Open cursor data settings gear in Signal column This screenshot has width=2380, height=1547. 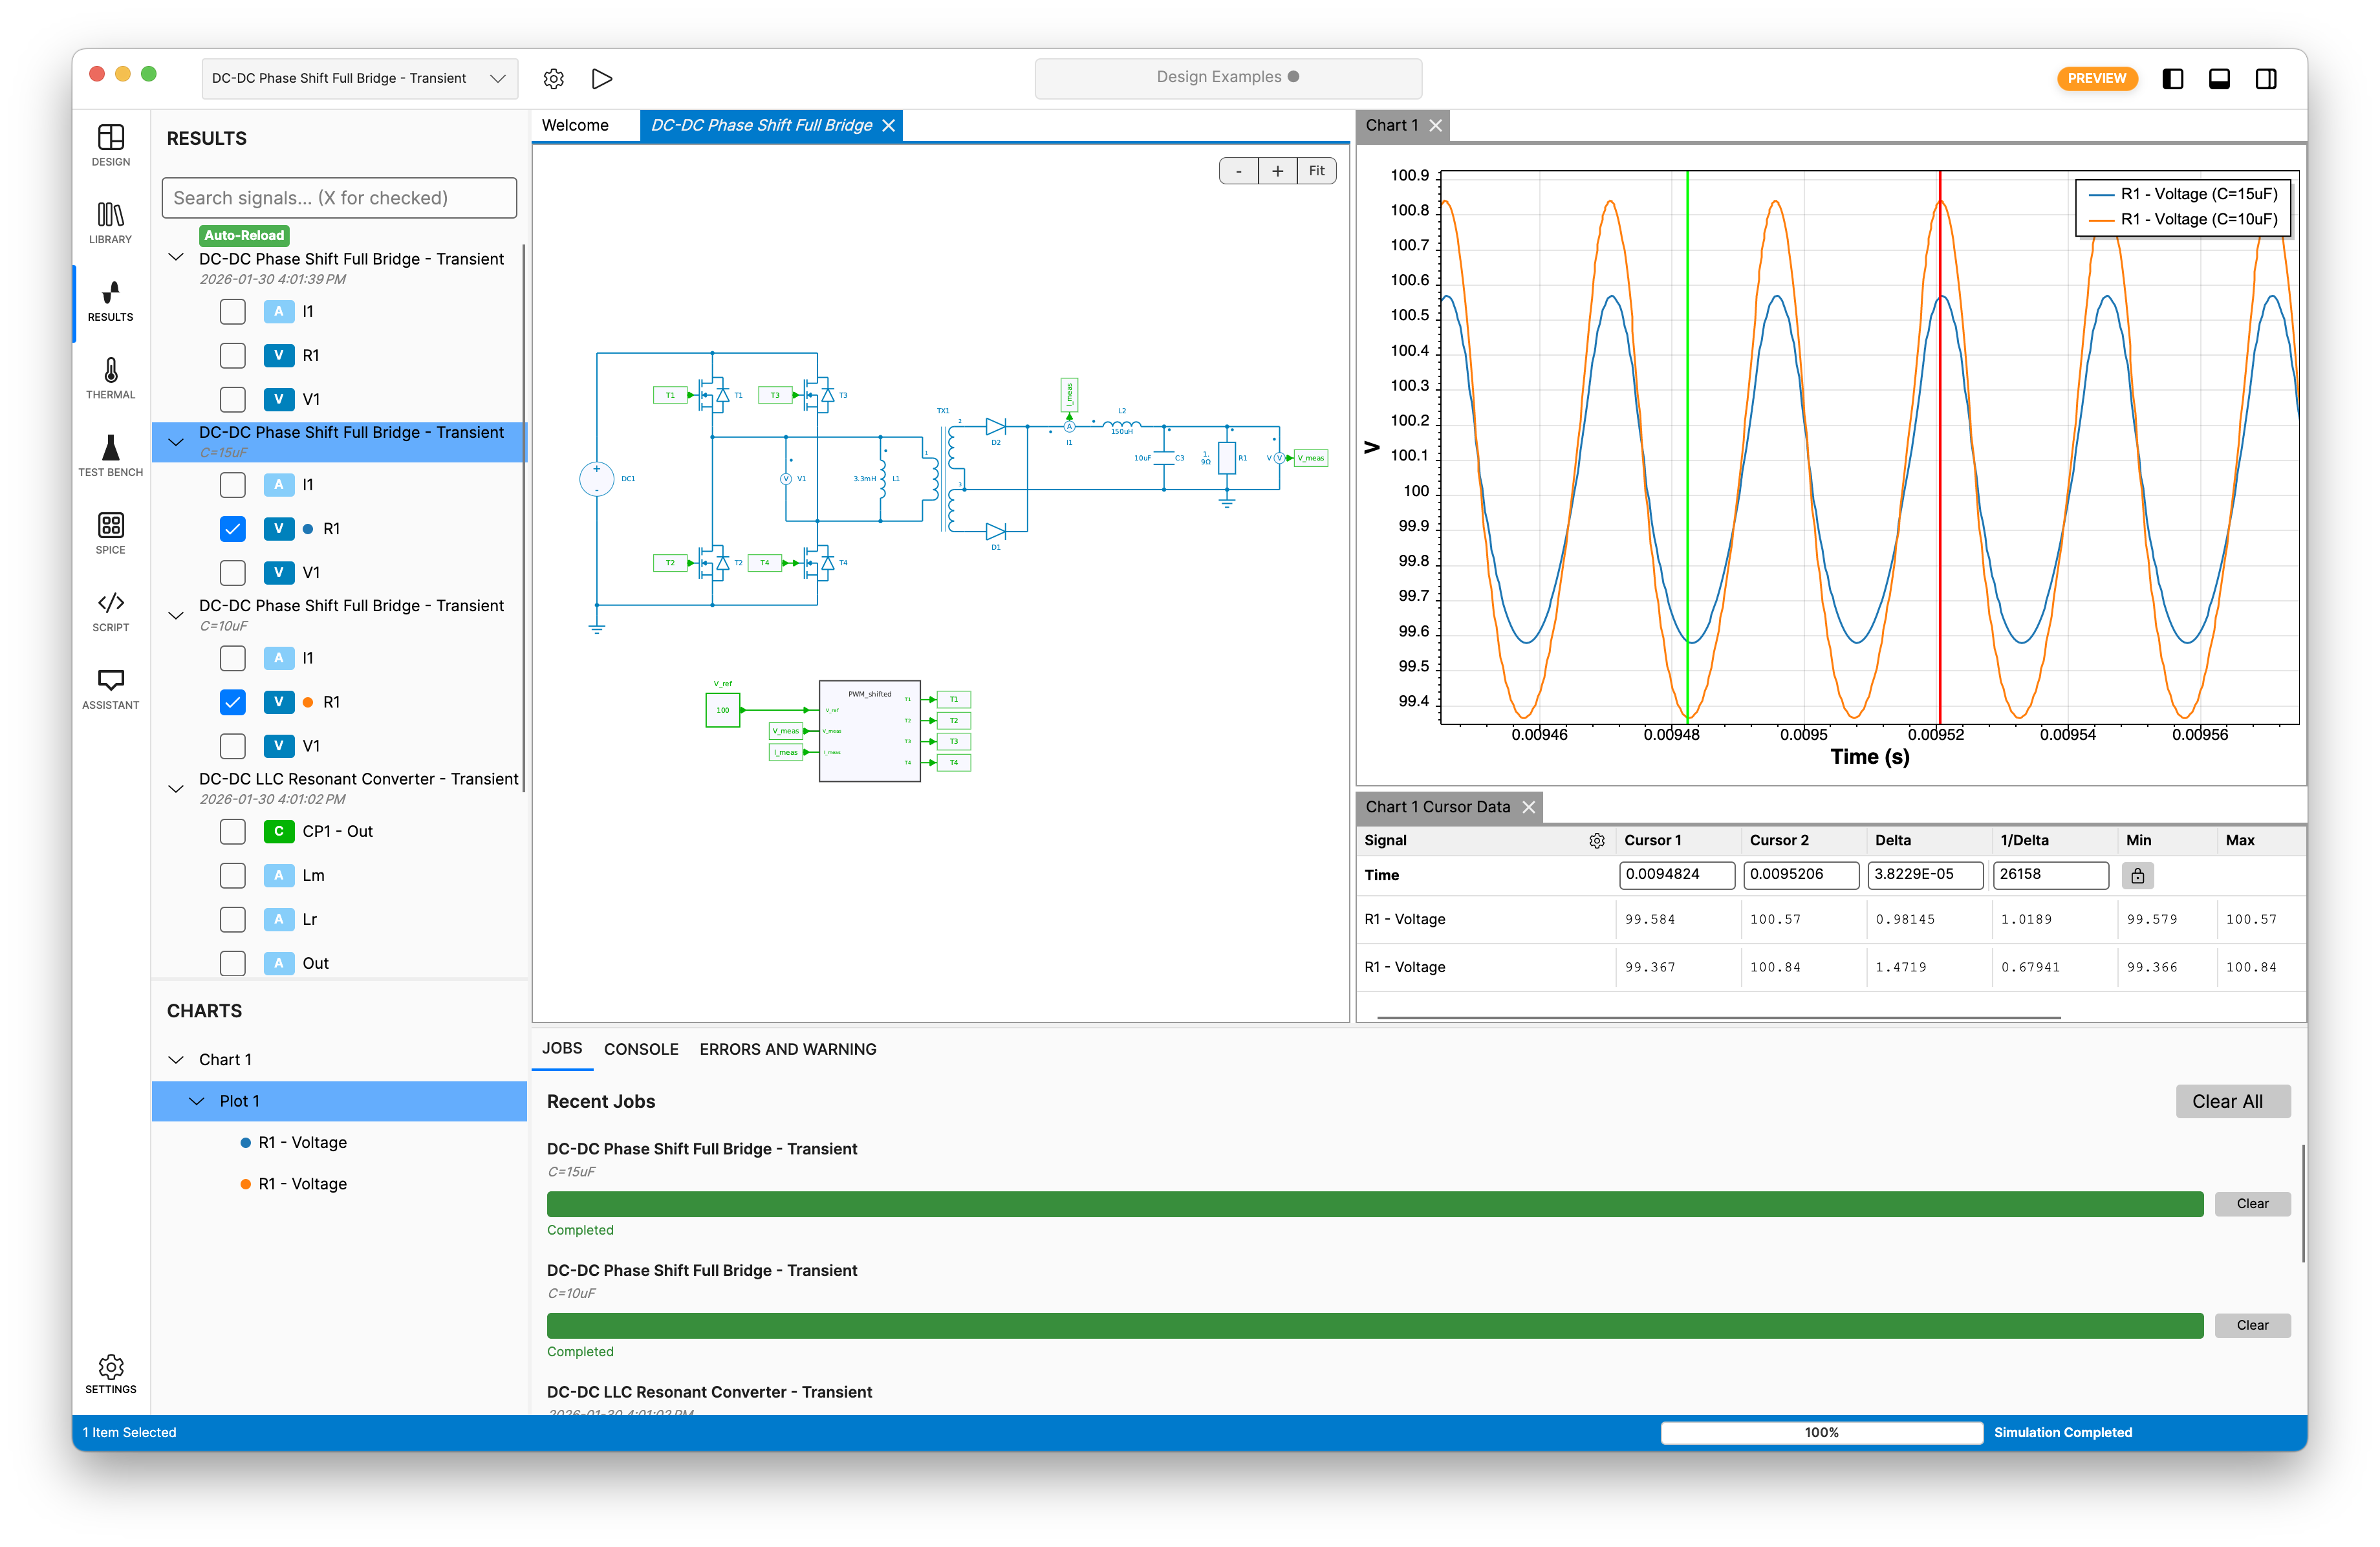pyautogui.click(x=1596, y=841)
